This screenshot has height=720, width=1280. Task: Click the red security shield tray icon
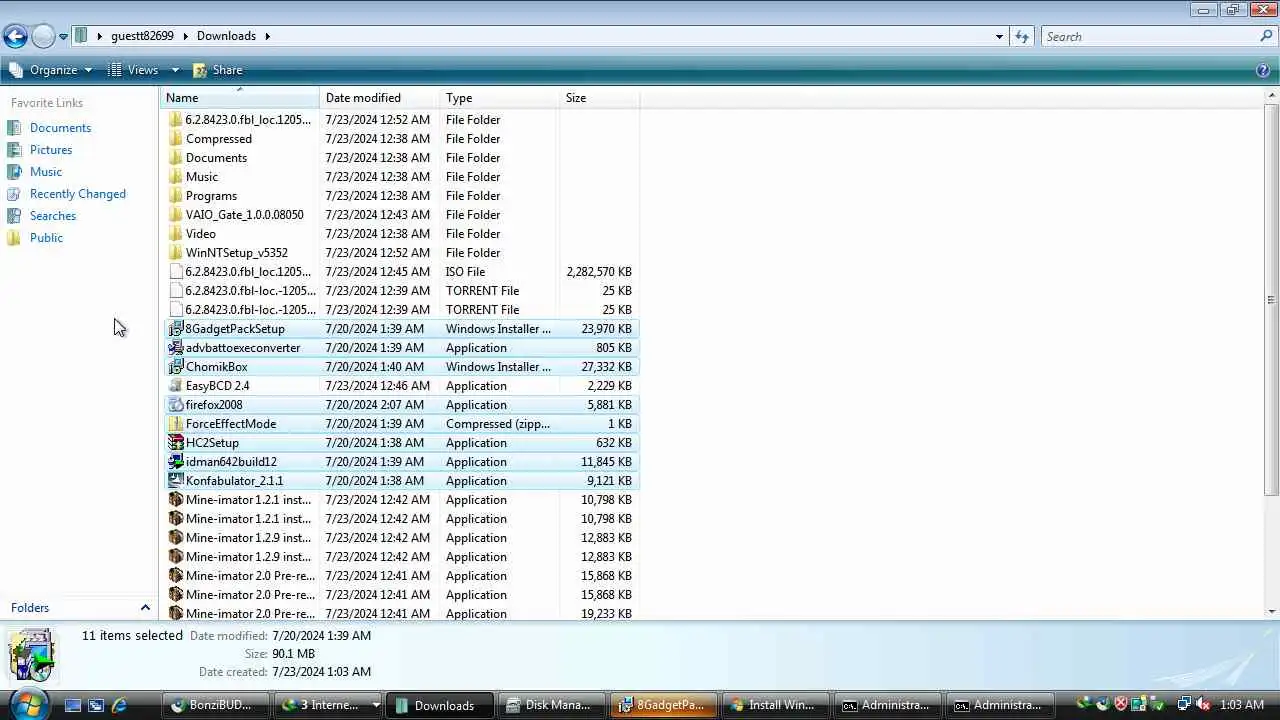click(1121, 705)
